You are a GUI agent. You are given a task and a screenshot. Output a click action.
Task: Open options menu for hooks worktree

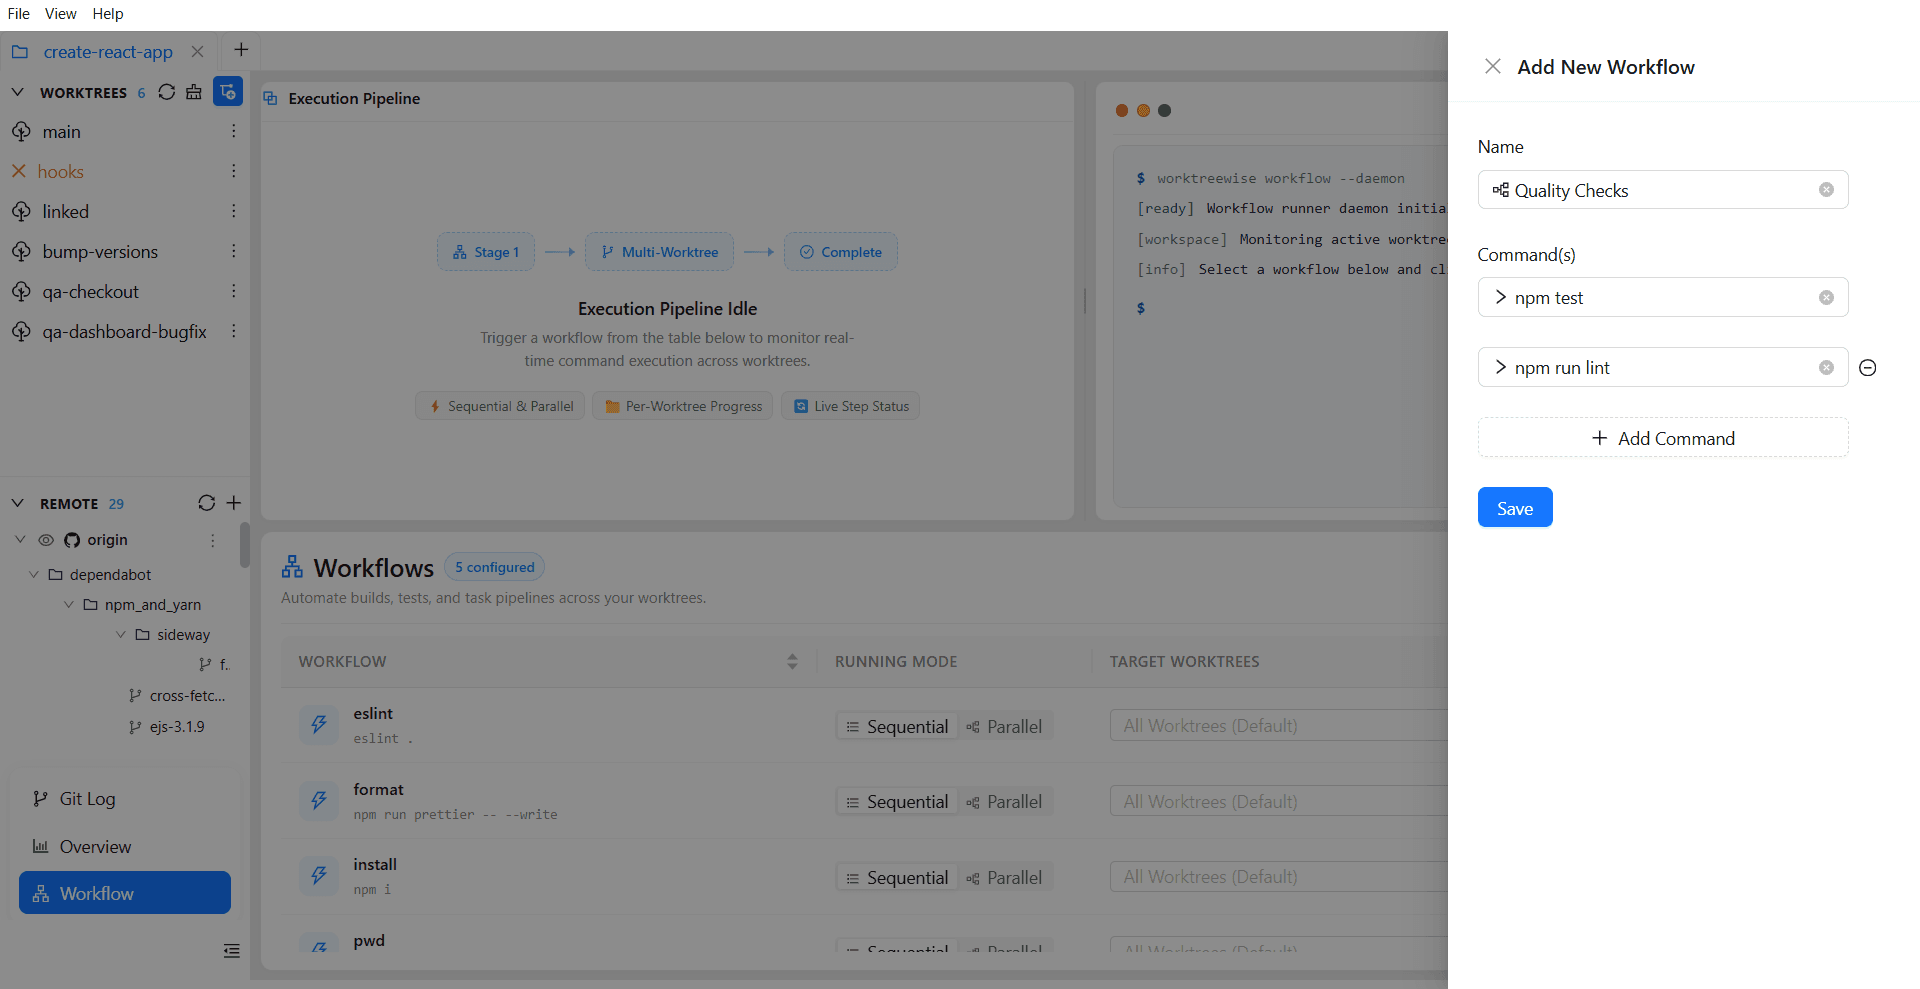click(x=233, y=171)
